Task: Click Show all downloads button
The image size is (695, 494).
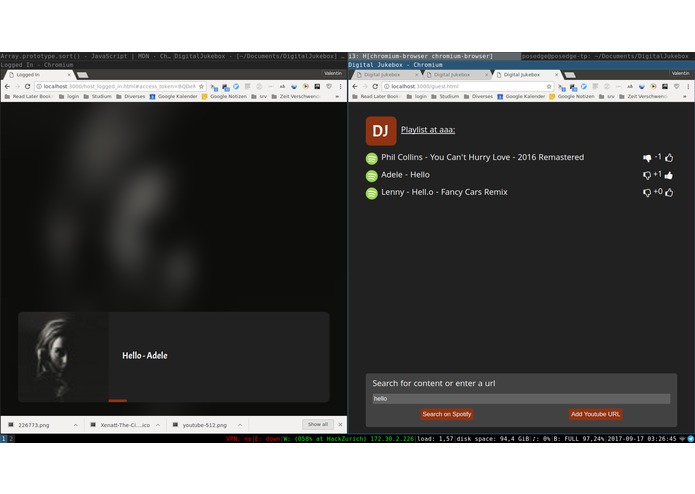Action: (318, 424)
